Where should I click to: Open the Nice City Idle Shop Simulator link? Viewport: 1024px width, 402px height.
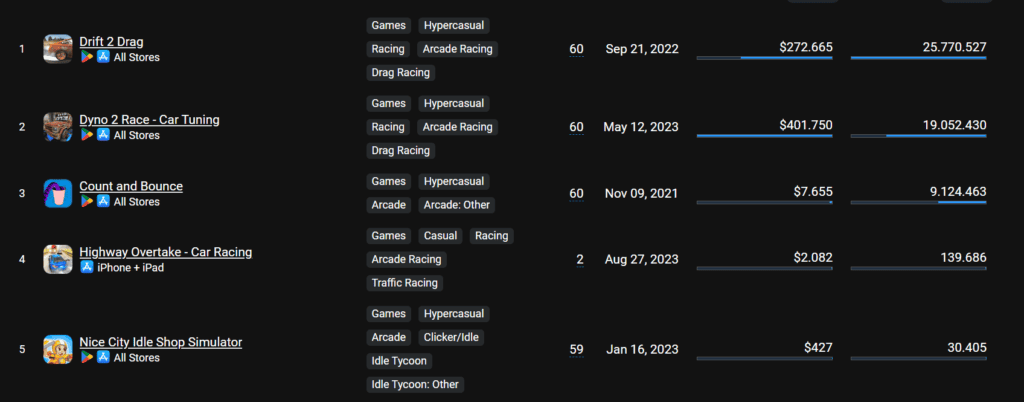point(161,342)
